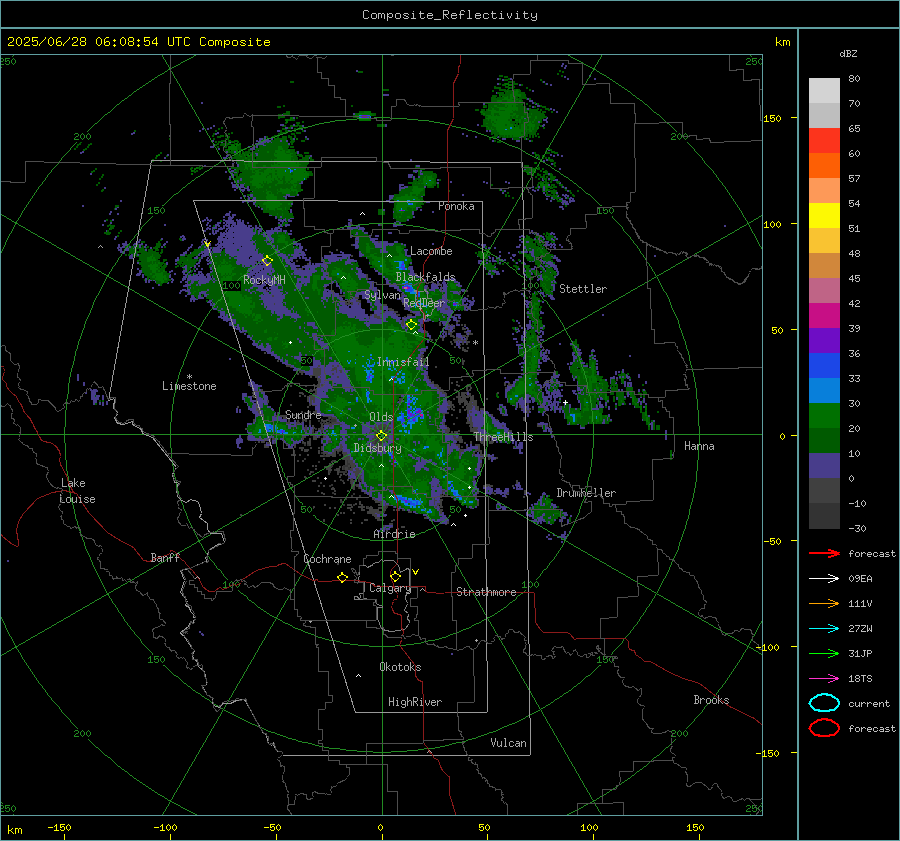Click the yellow marker below RedDeer label
This screenshot has height=841, width=900.
(412, 325)
